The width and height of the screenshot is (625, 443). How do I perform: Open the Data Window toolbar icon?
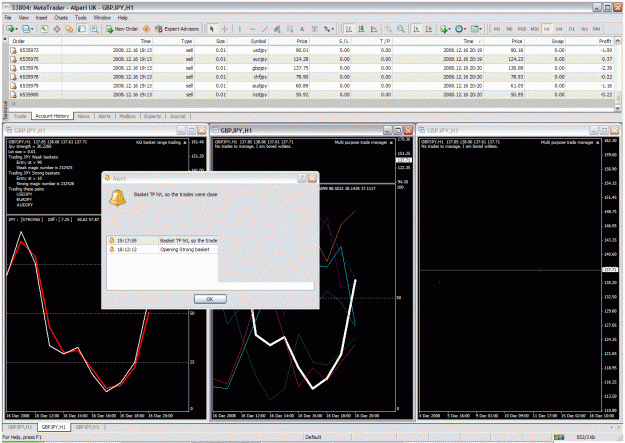click(57, 29)
